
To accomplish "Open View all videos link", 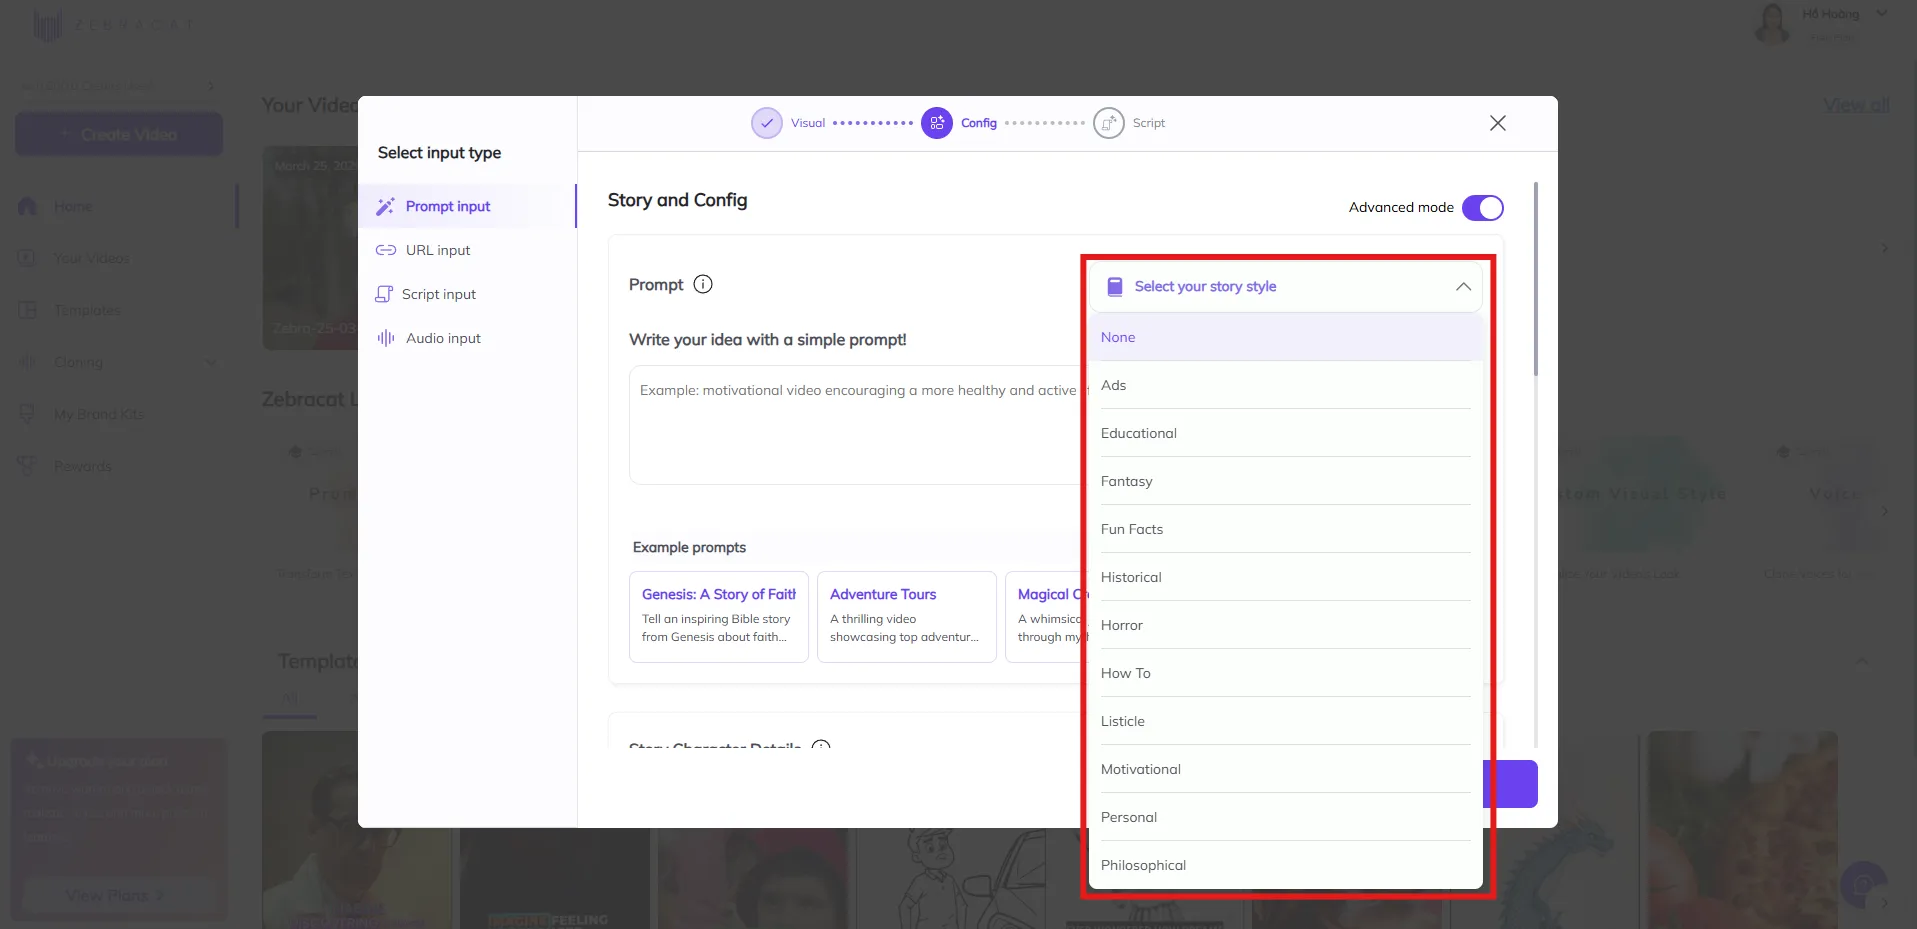I will pyautogui.click(x=1856, y=105).
